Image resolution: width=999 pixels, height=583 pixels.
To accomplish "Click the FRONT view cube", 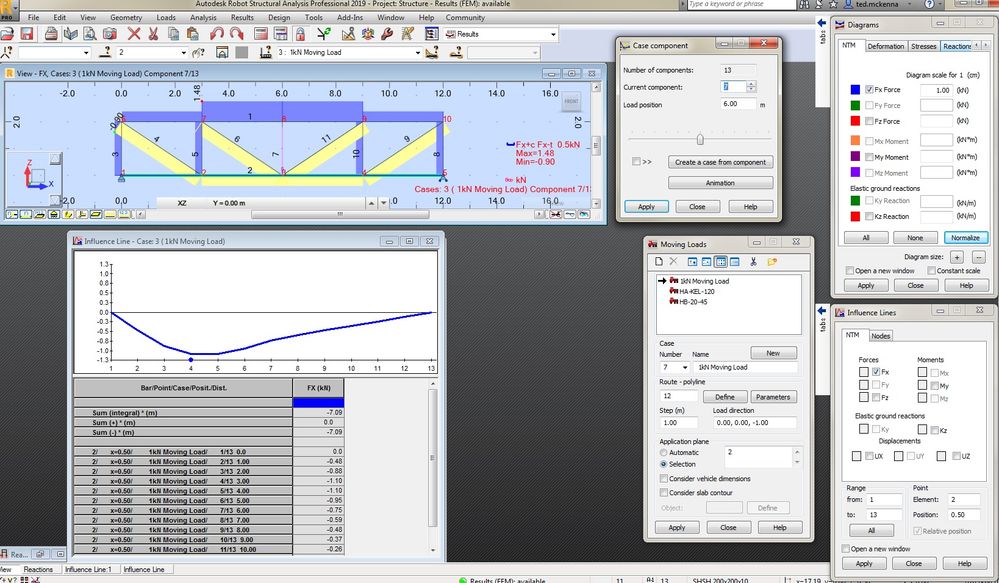I will (571, 101).
